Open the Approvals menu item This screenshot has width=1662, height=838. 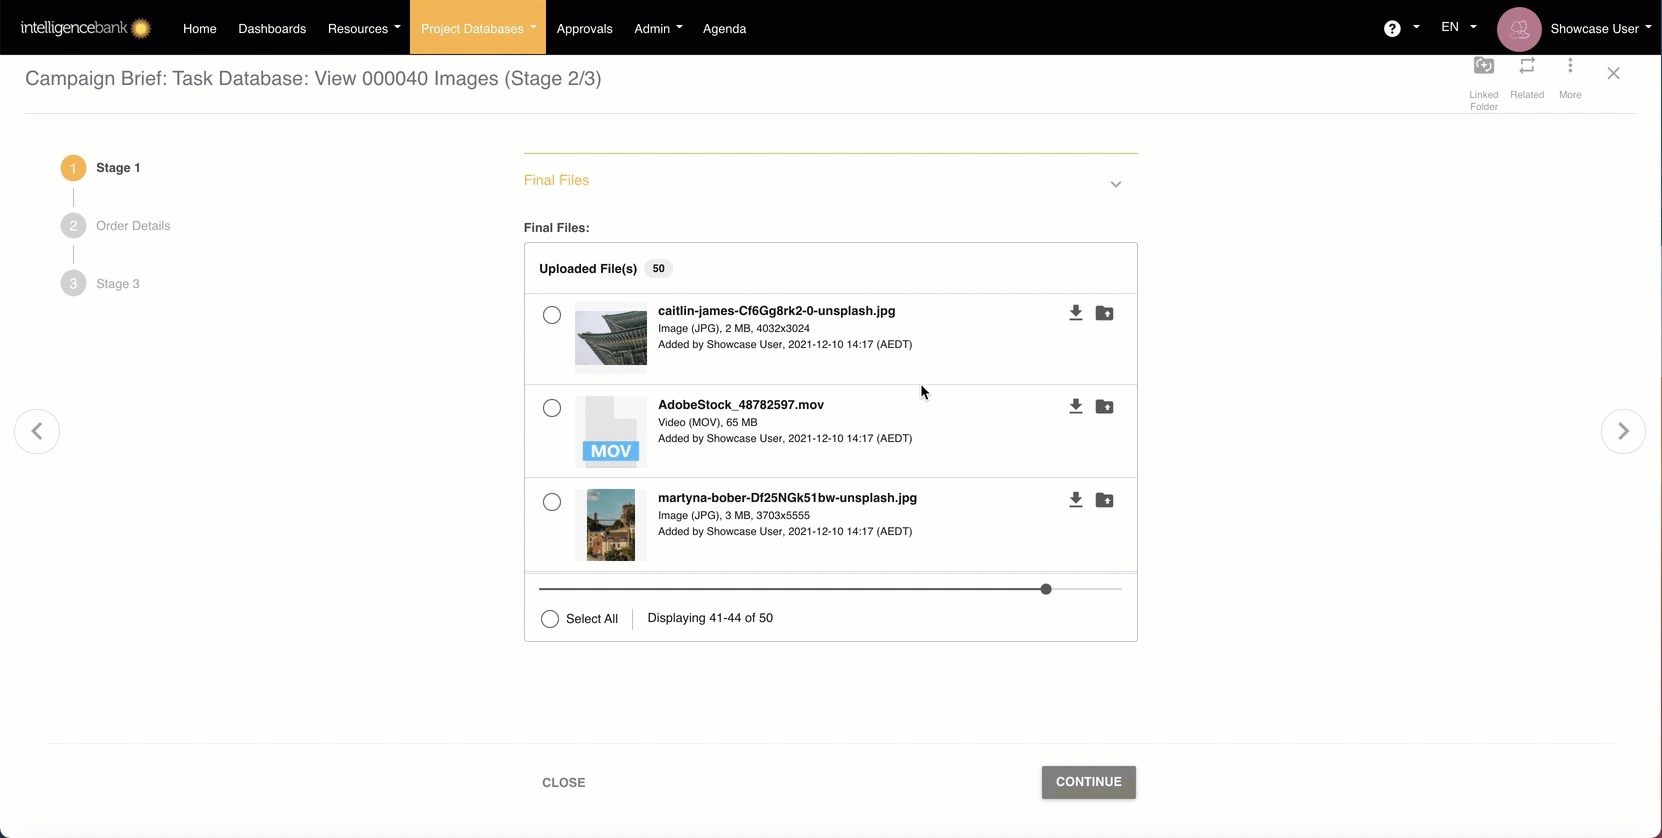pos(584,29)
